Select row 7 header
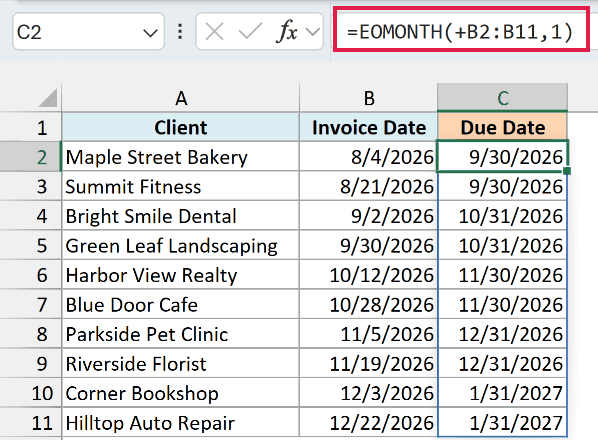 (x=31, y=304)
